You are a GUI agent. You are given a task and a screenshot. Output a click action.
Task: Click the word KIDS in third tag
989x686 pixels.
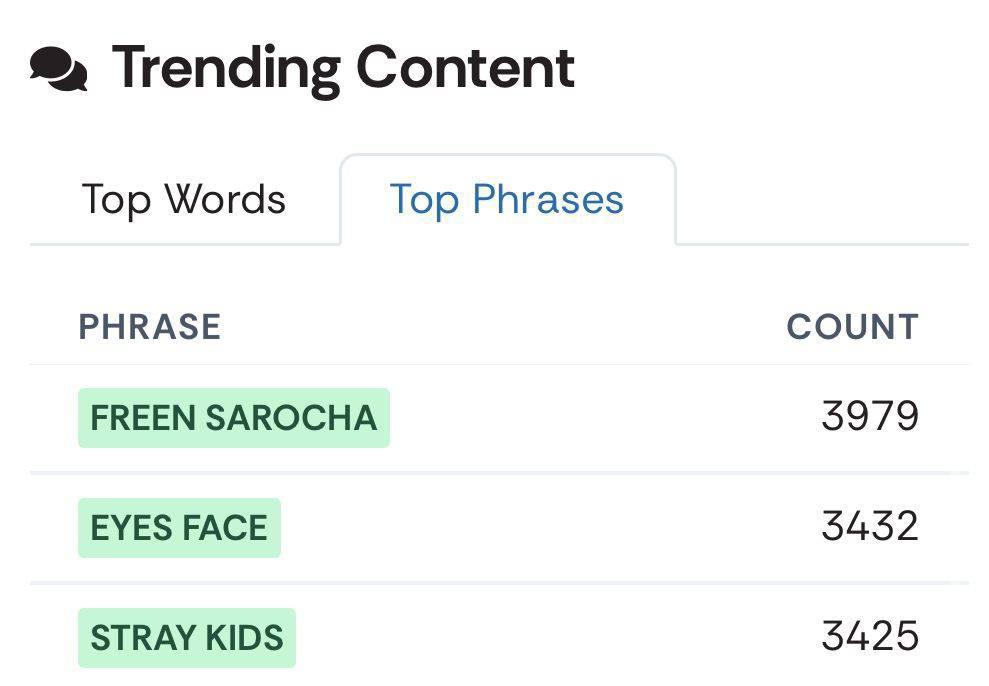tap(245, 637)
